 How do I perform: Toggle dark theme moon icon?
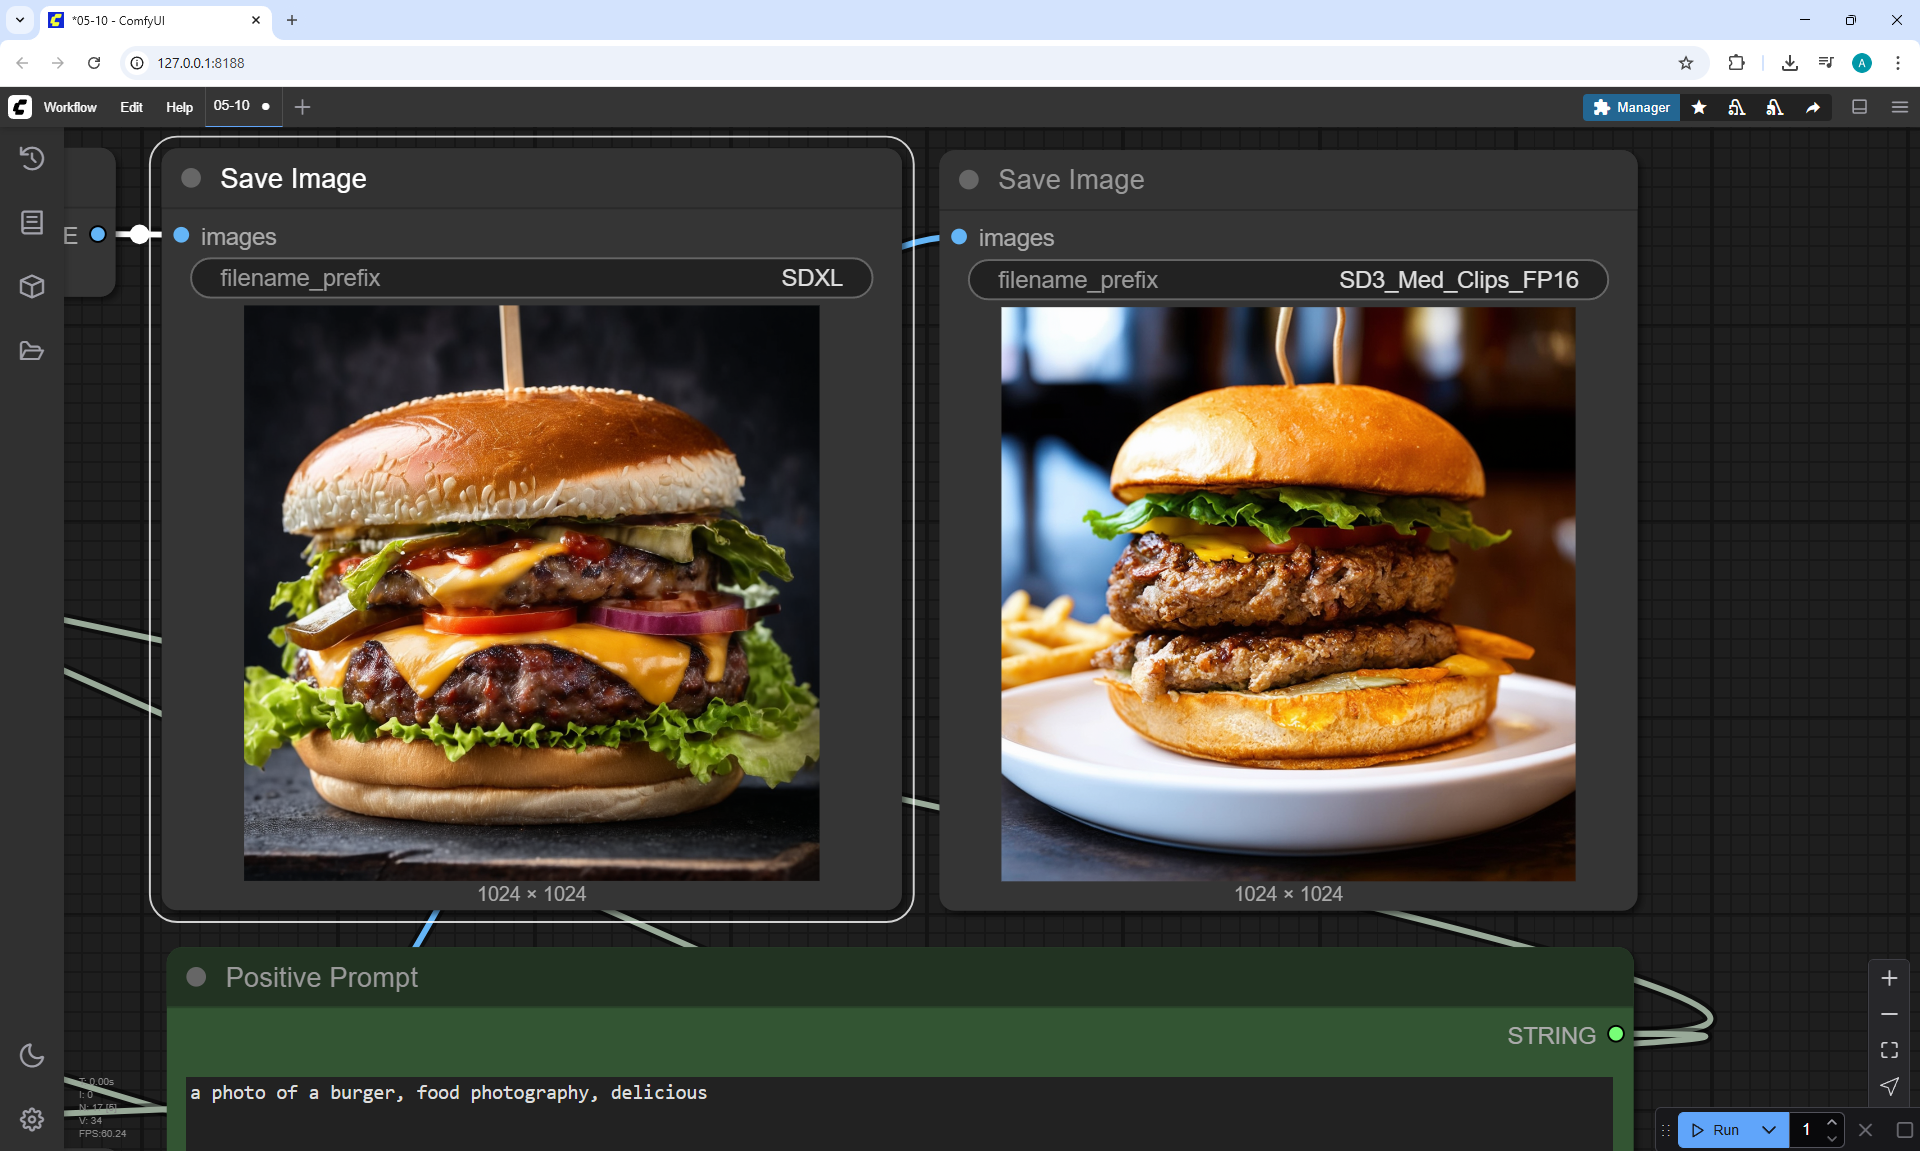tap(32, 1055)
